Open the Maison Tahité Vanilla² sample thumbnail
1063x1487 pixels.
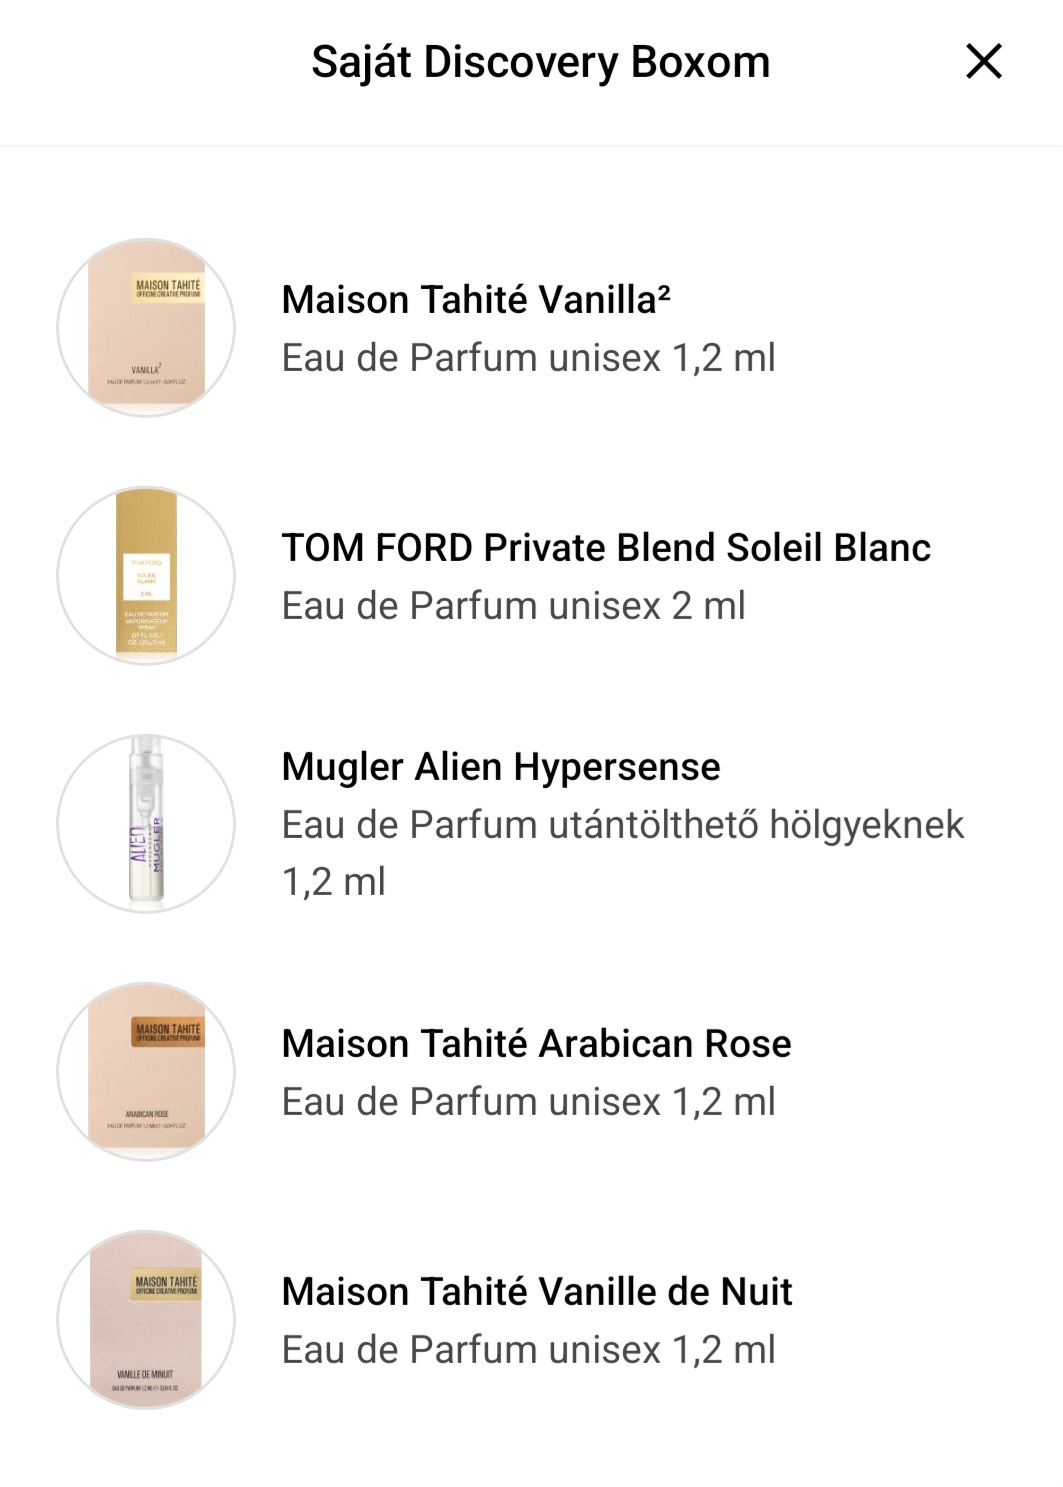tap(146, 327)
